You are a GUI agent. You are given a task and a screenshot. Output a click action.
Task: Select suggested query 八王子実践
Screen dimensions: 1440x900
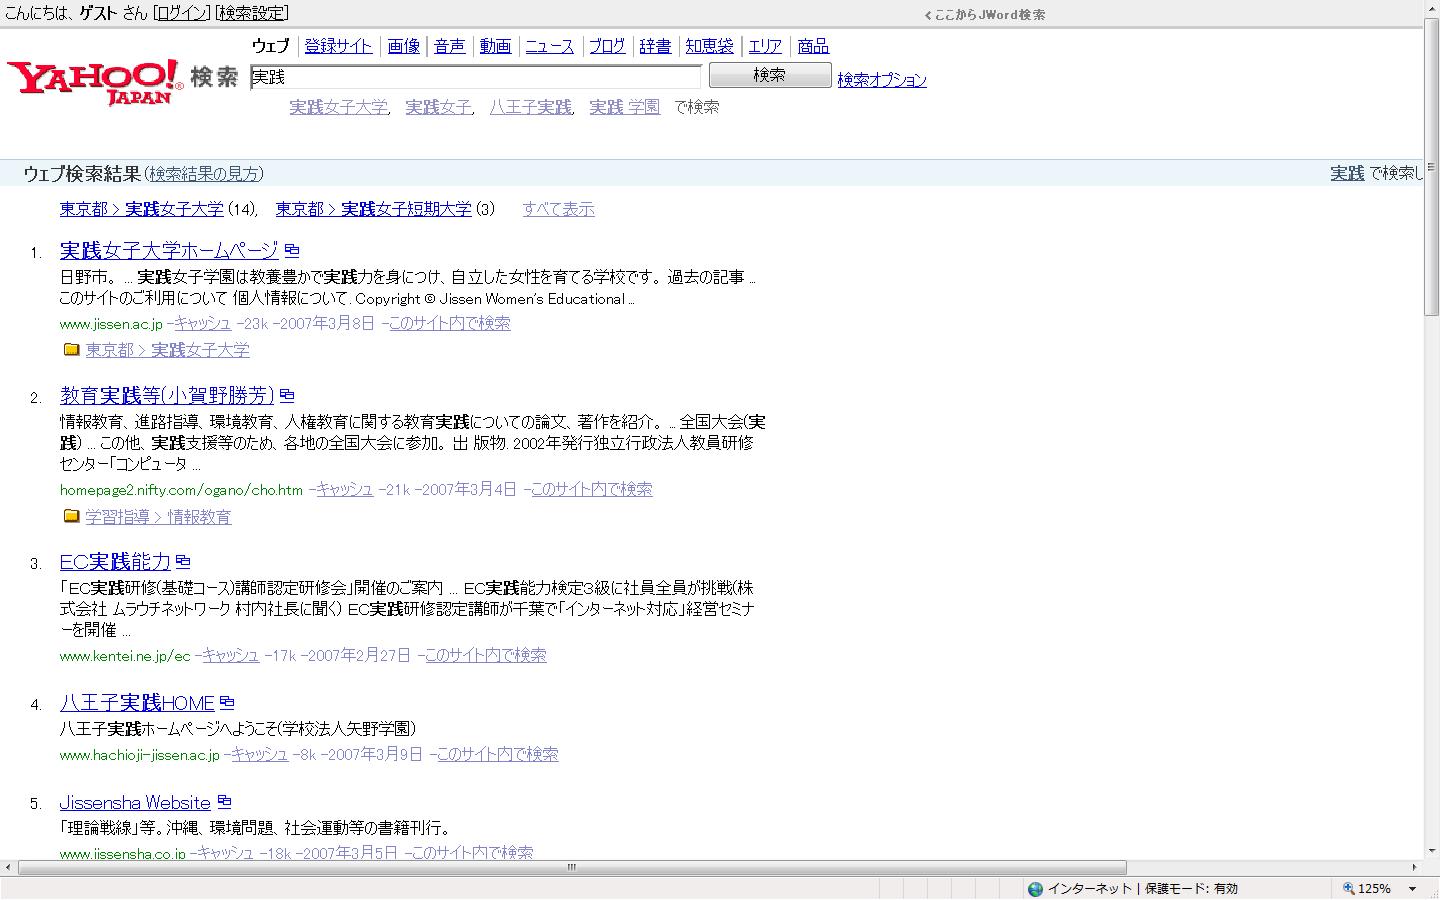[x=530, y=107]
